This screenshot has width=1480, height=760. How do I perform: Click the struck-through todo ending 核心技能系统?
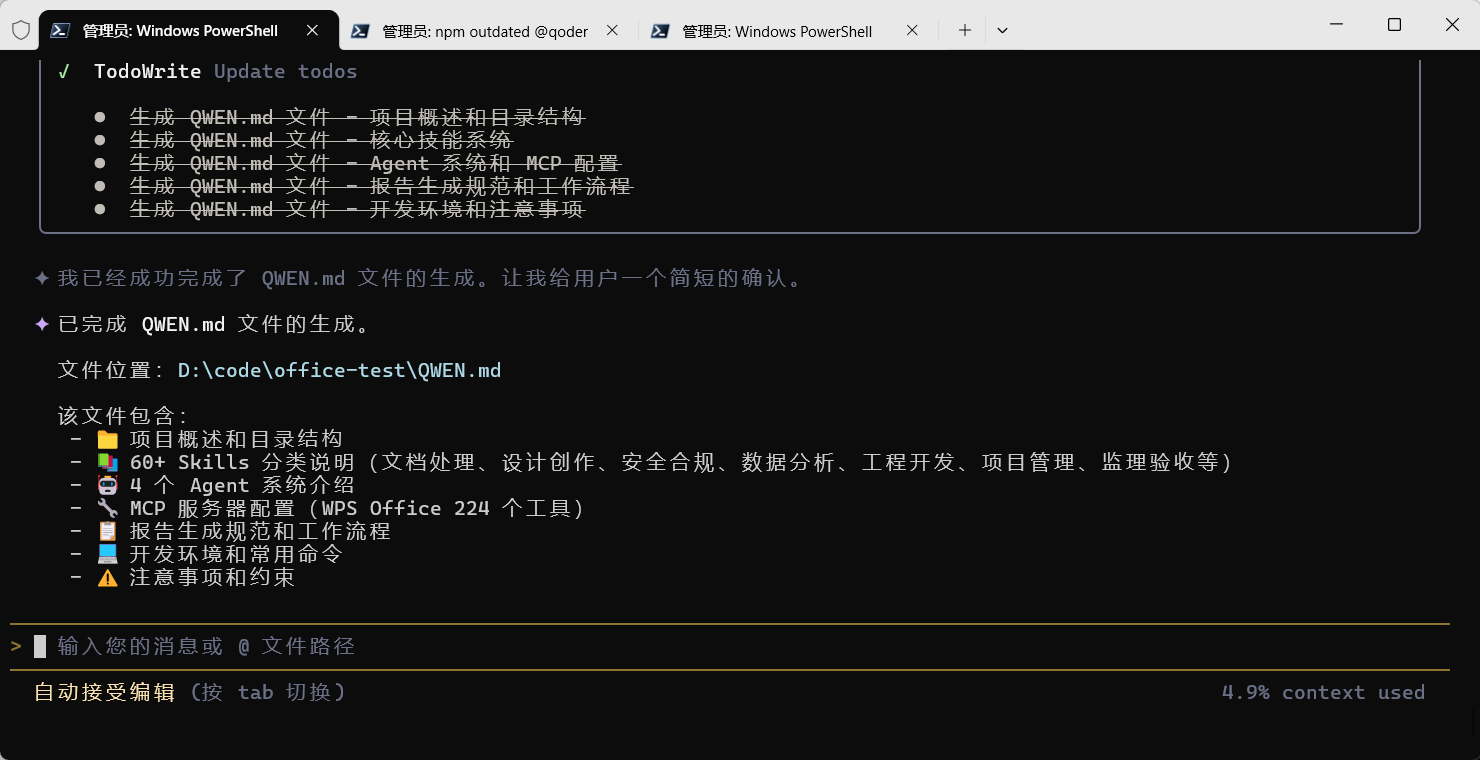coord(321,140)
